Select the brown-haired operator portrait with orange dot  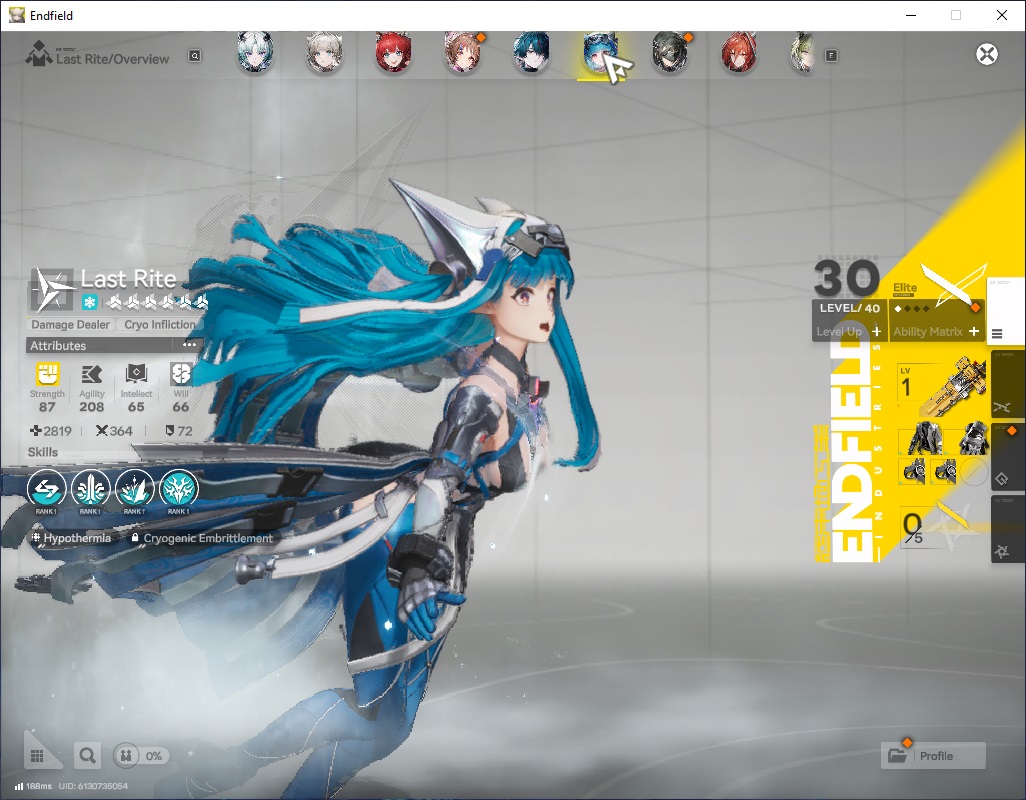(463, 52)
